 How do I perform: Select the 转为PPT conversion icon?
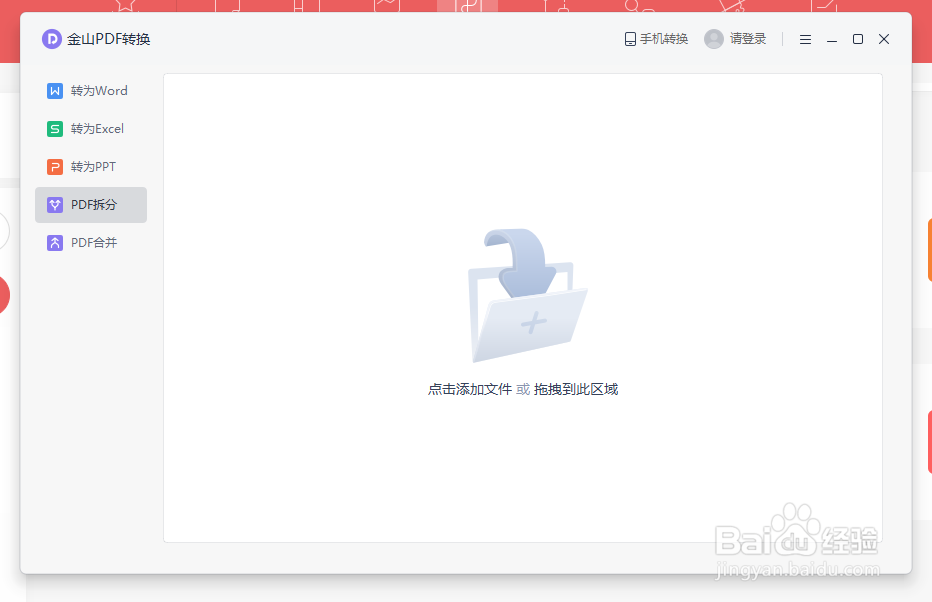pos(54,166)
